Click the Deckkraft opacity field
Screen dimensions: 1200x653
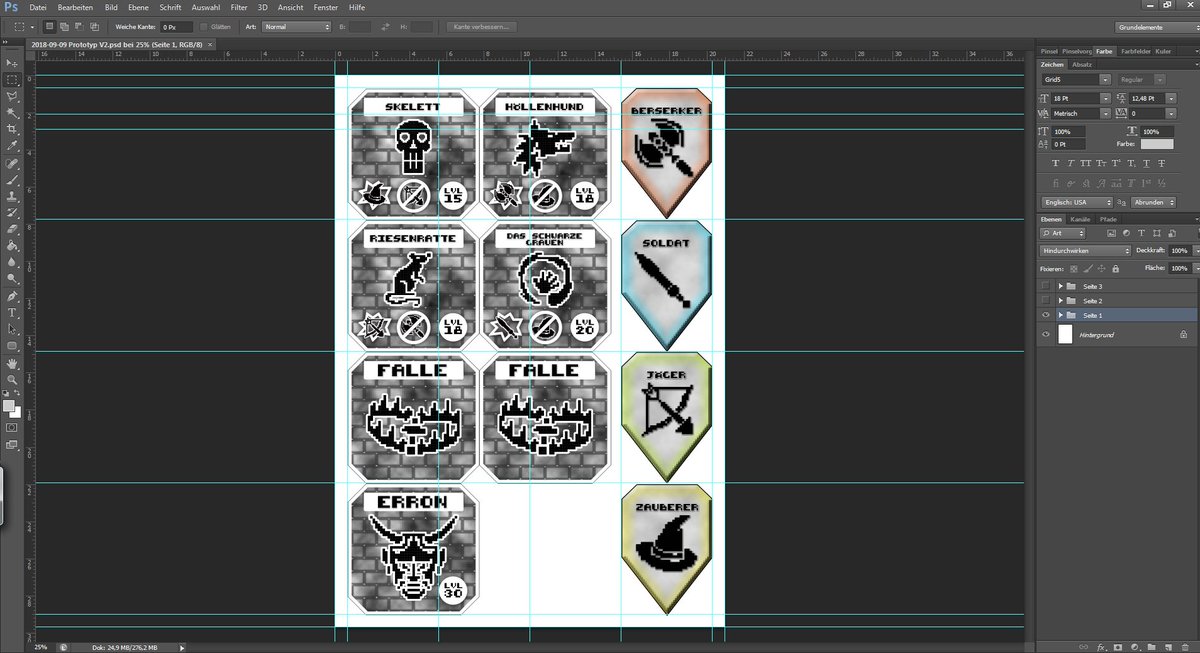(x=1179, y=250)
